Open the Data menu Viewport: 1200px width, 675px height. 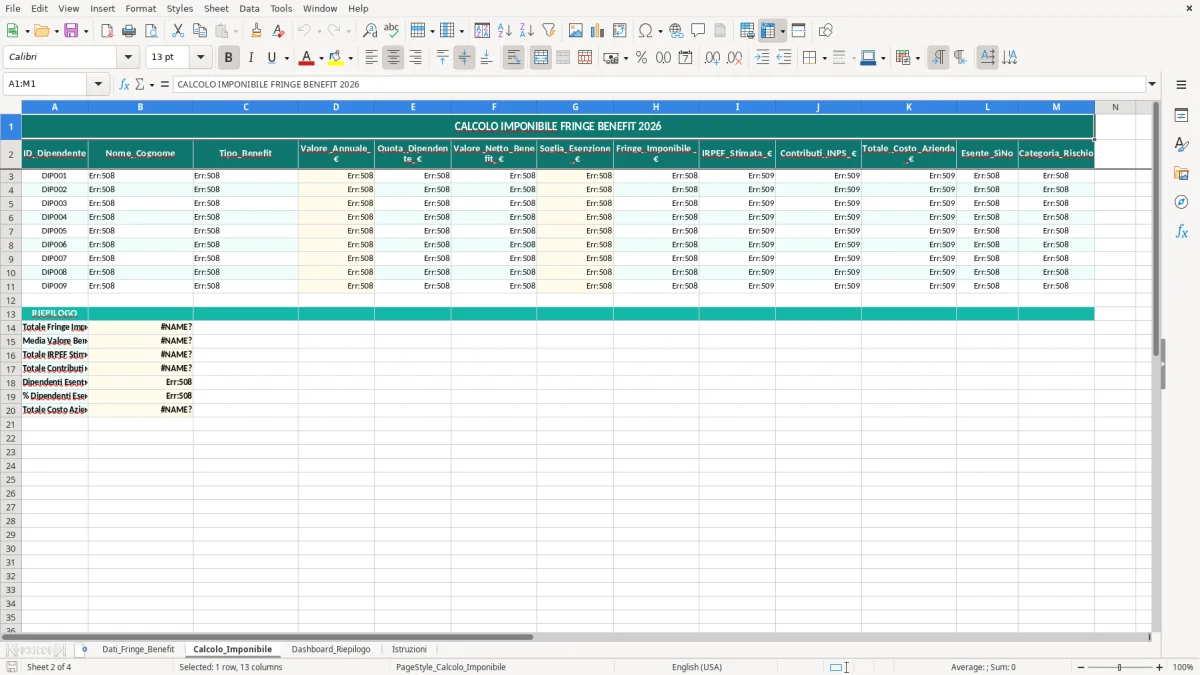pos(249,8)
